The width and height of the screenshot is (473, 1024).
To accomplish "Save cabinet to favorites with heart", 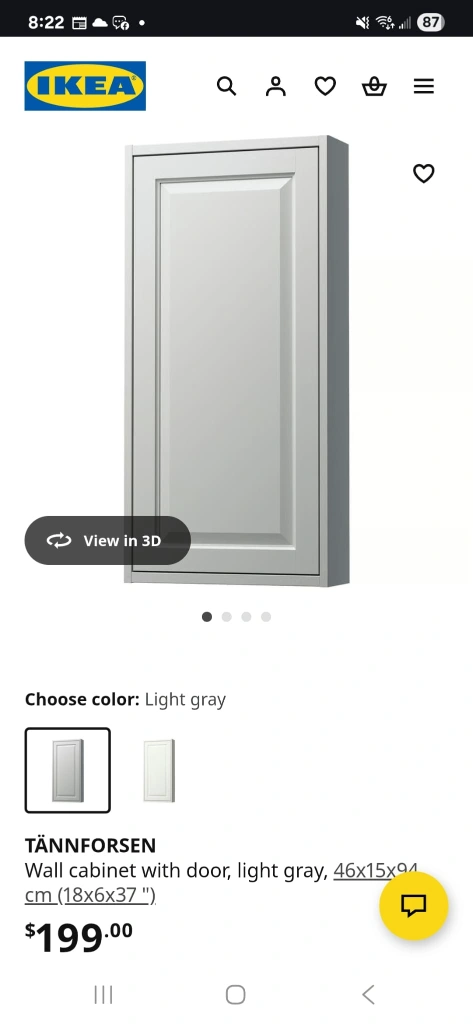I will 423,173.
